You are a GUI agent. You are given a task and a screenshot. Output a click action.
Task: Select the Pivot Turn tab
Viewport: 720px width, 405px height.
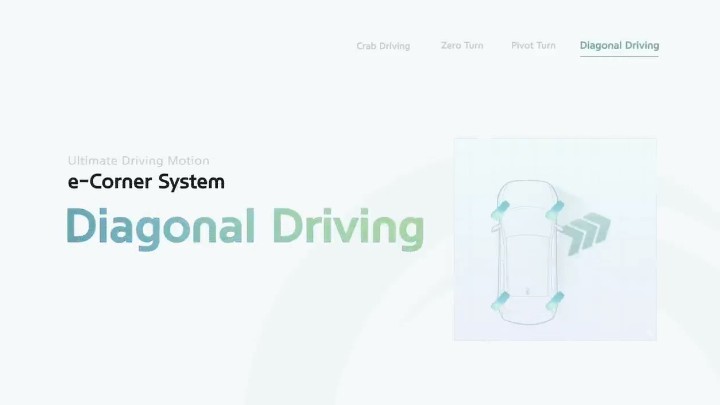533,45
